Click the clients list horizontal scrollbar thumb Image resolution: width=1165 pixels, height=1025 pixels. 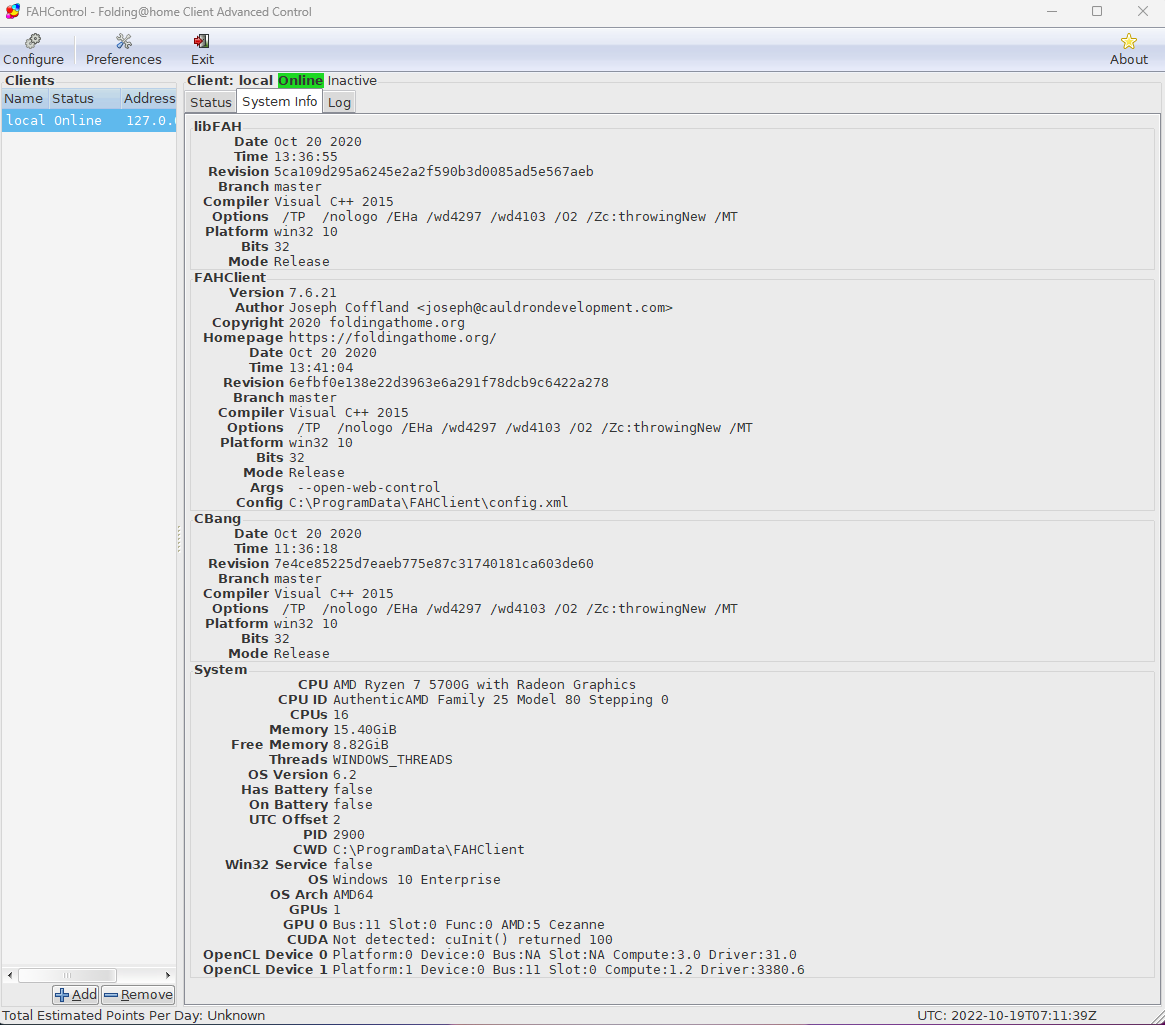tap(67, 975)
